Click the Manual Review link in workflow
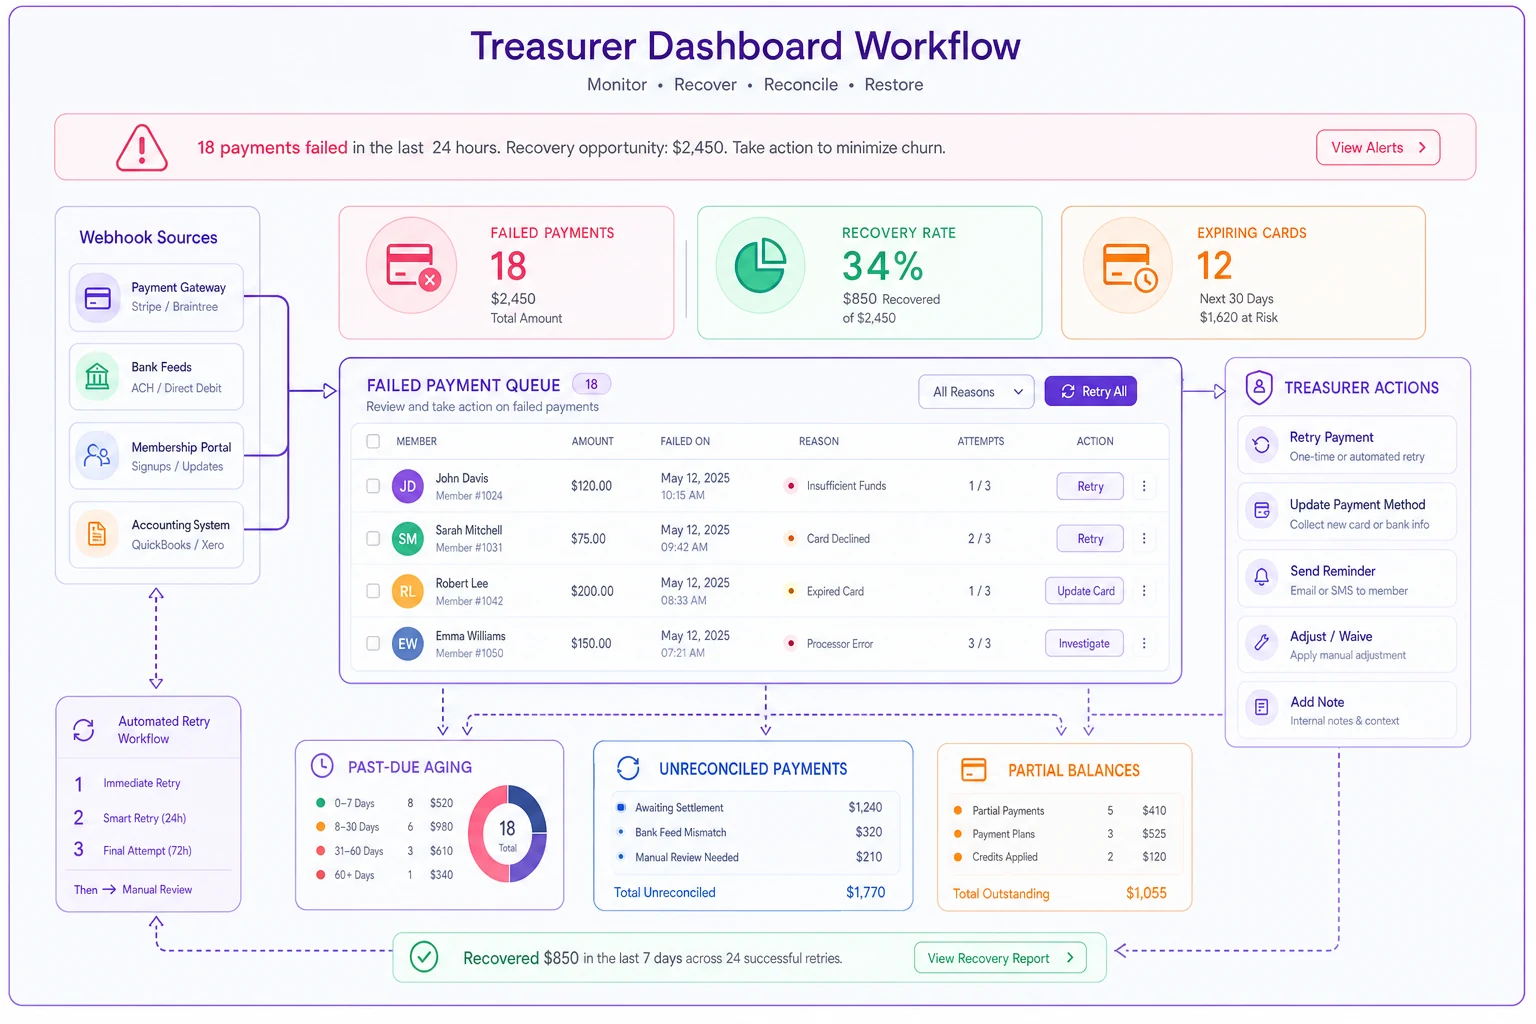This screenshot has height=1024, width=1536. tap(157, 890)
